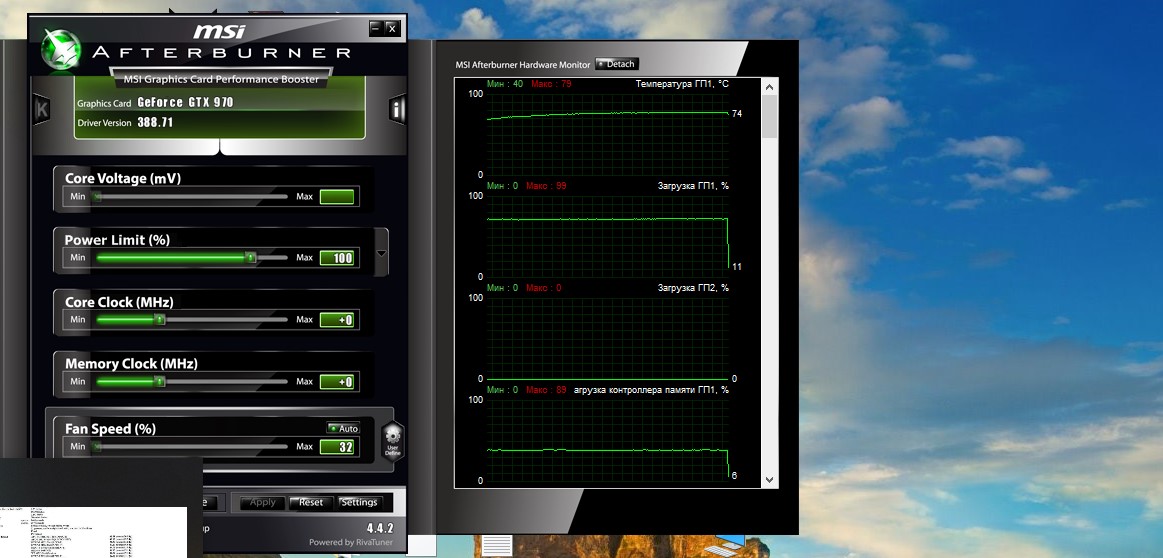1163x558 pixels.
Task: Open the information i side button
Action: pyautogui.click(x=398, y=110)
